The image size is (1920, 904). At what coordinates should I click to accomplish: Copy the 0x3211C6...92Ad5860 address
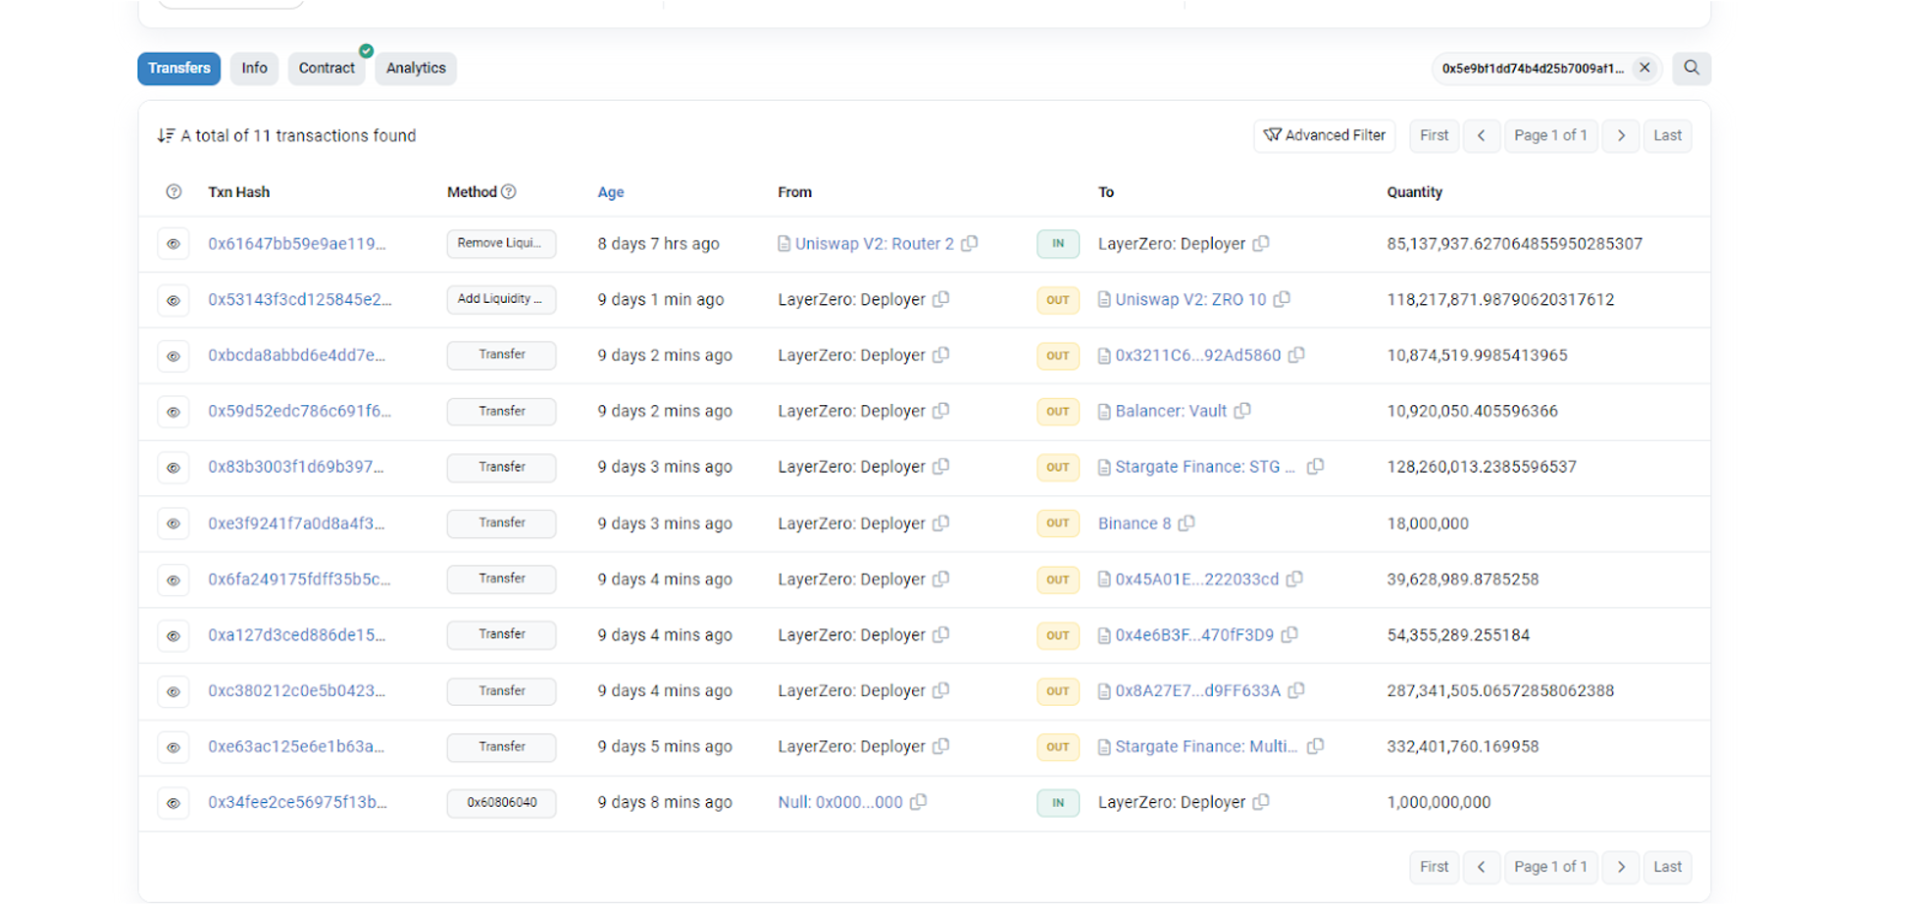click(1297, 355)
